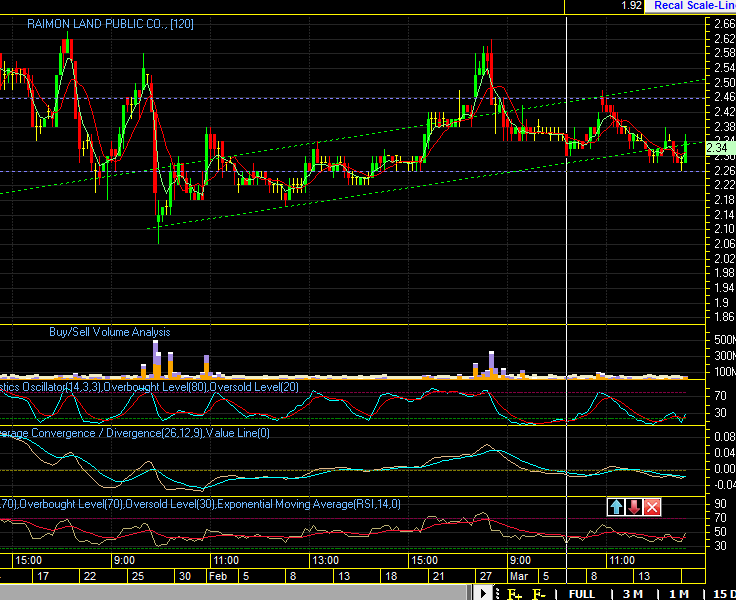Switch to the 1 M time range
736x600 pixels.
pyautogui.click(x=678, y=594)
